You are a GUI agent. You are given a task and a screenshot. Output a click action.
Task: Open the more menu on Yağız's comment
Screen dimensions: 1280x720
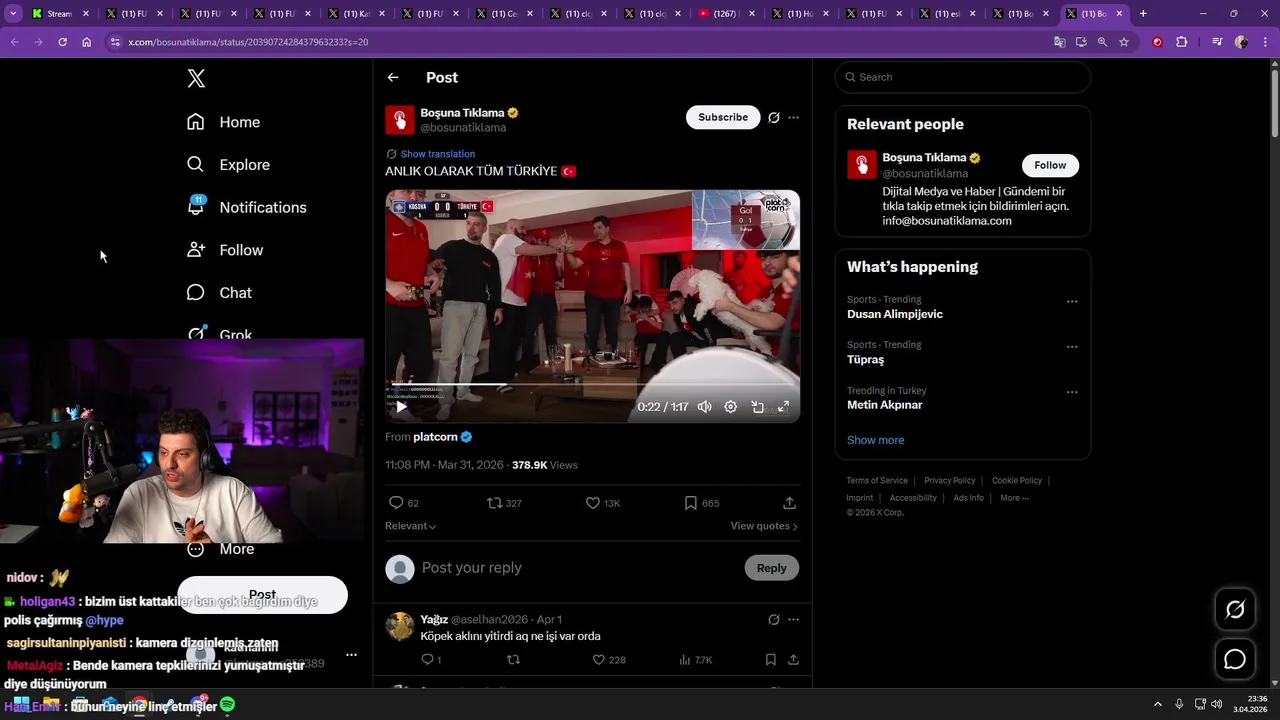click(x=793, y=620)
